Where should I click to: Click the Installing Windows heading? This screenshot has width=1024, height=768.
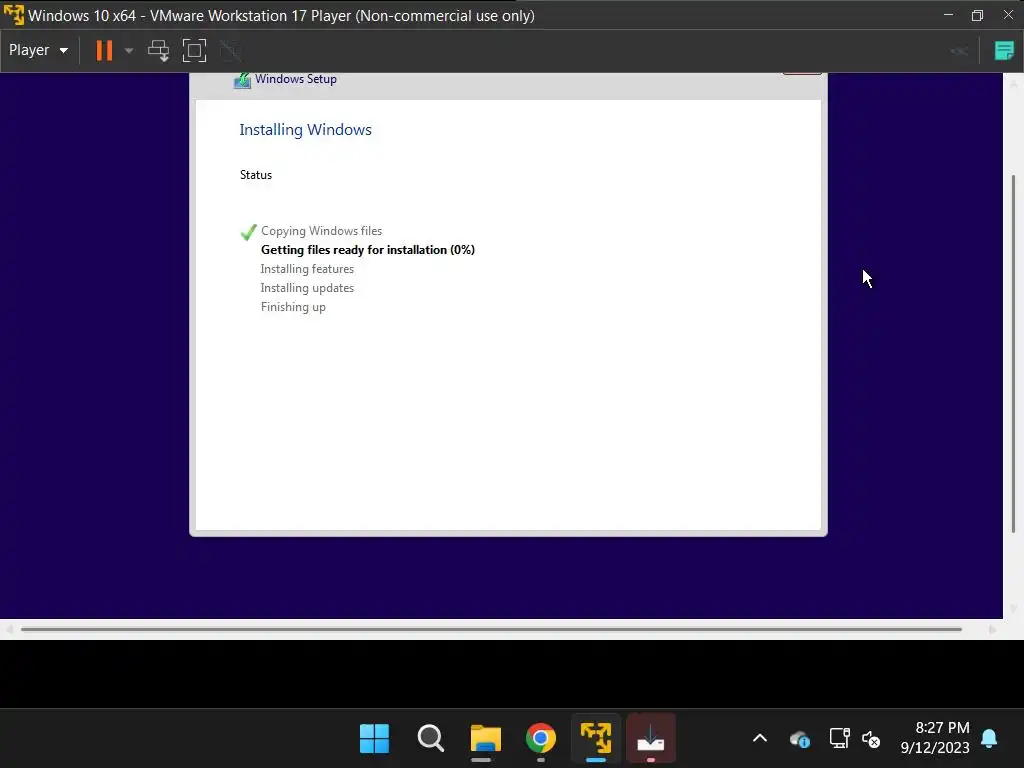tap(305, 129)
